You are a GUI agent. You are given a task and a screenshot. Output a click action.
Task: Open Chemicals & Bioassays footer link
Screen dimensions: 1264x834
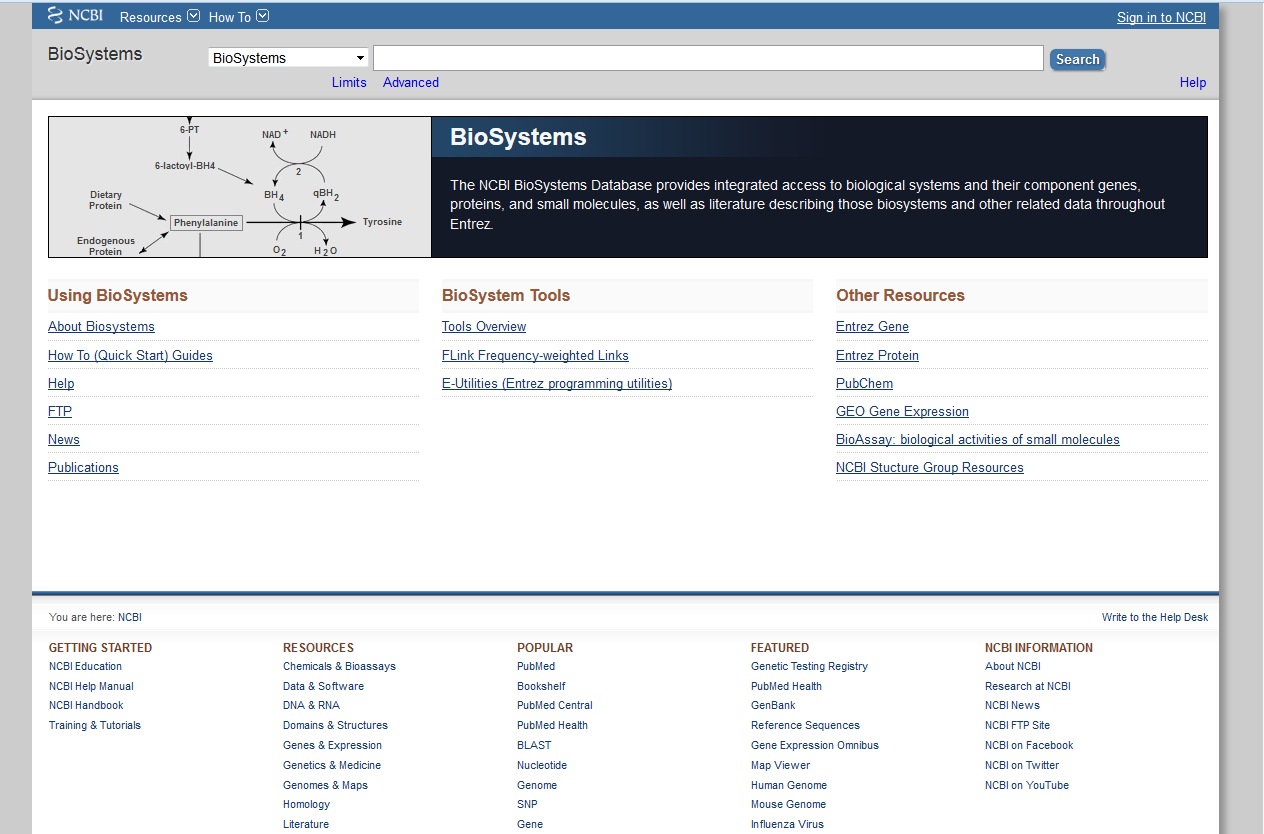(x=339, y=666)
